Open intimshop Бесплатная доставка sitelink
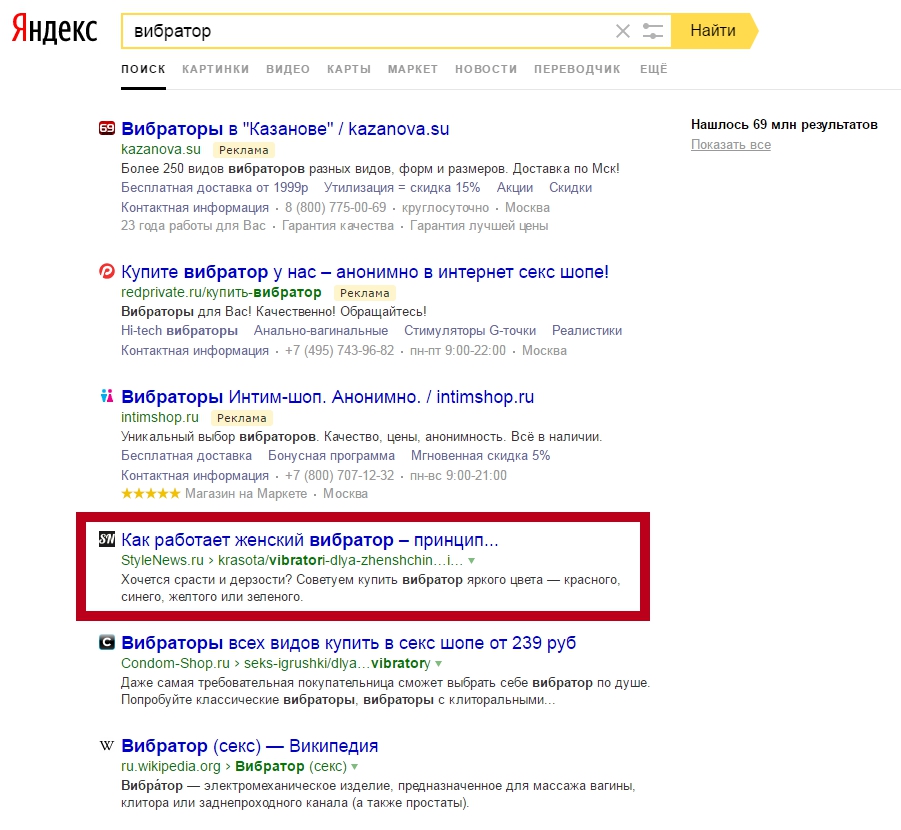Screen dimensions: 901x830 point(186,456)
